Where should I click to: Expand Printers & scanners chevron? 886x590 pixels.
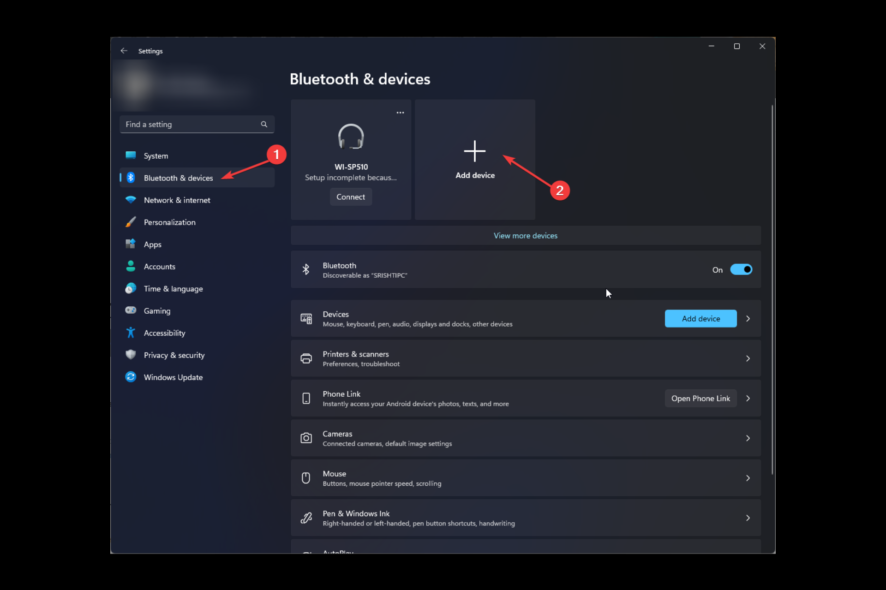pyautogui.click(x=748, y=358)
